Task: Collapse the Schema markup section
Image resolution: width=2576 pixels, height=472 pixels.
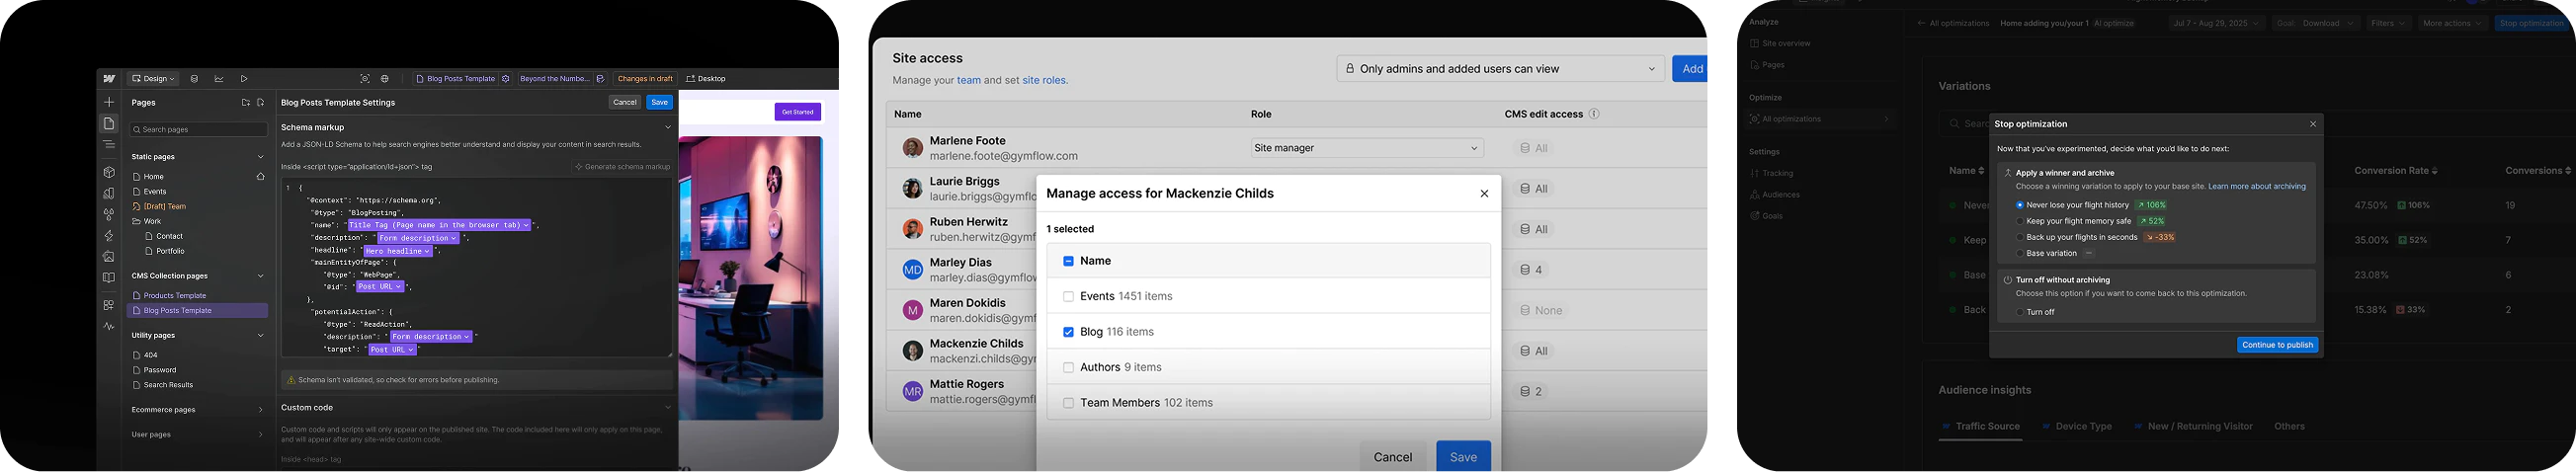Action: point(668,127)
